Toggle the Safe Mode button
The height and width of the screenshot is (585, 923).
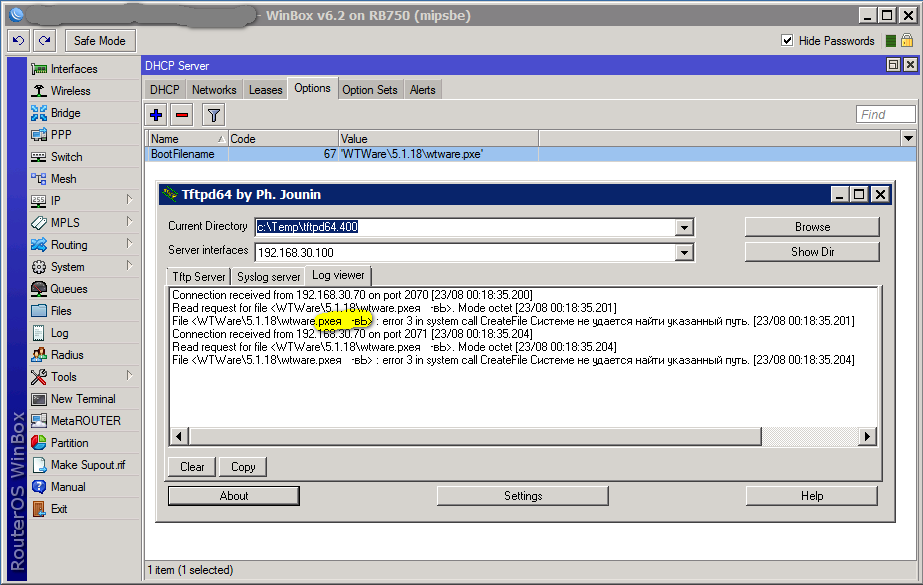pos(100,40)
